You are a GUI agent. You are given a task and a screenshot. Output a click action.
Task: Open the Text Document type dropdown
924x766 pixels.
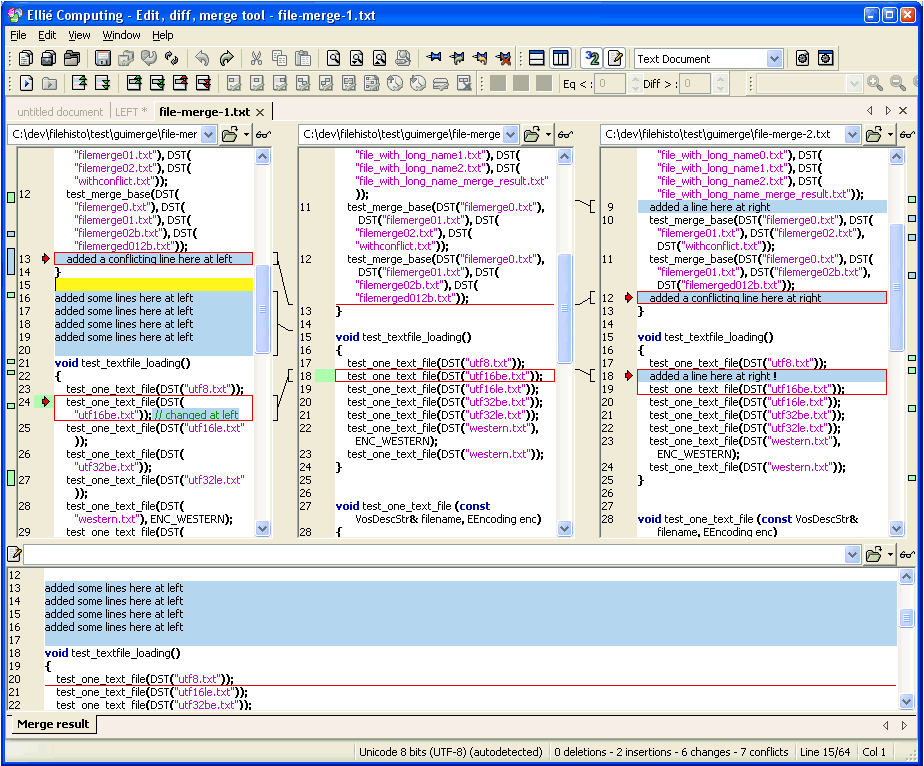click(x=774, y=59)
